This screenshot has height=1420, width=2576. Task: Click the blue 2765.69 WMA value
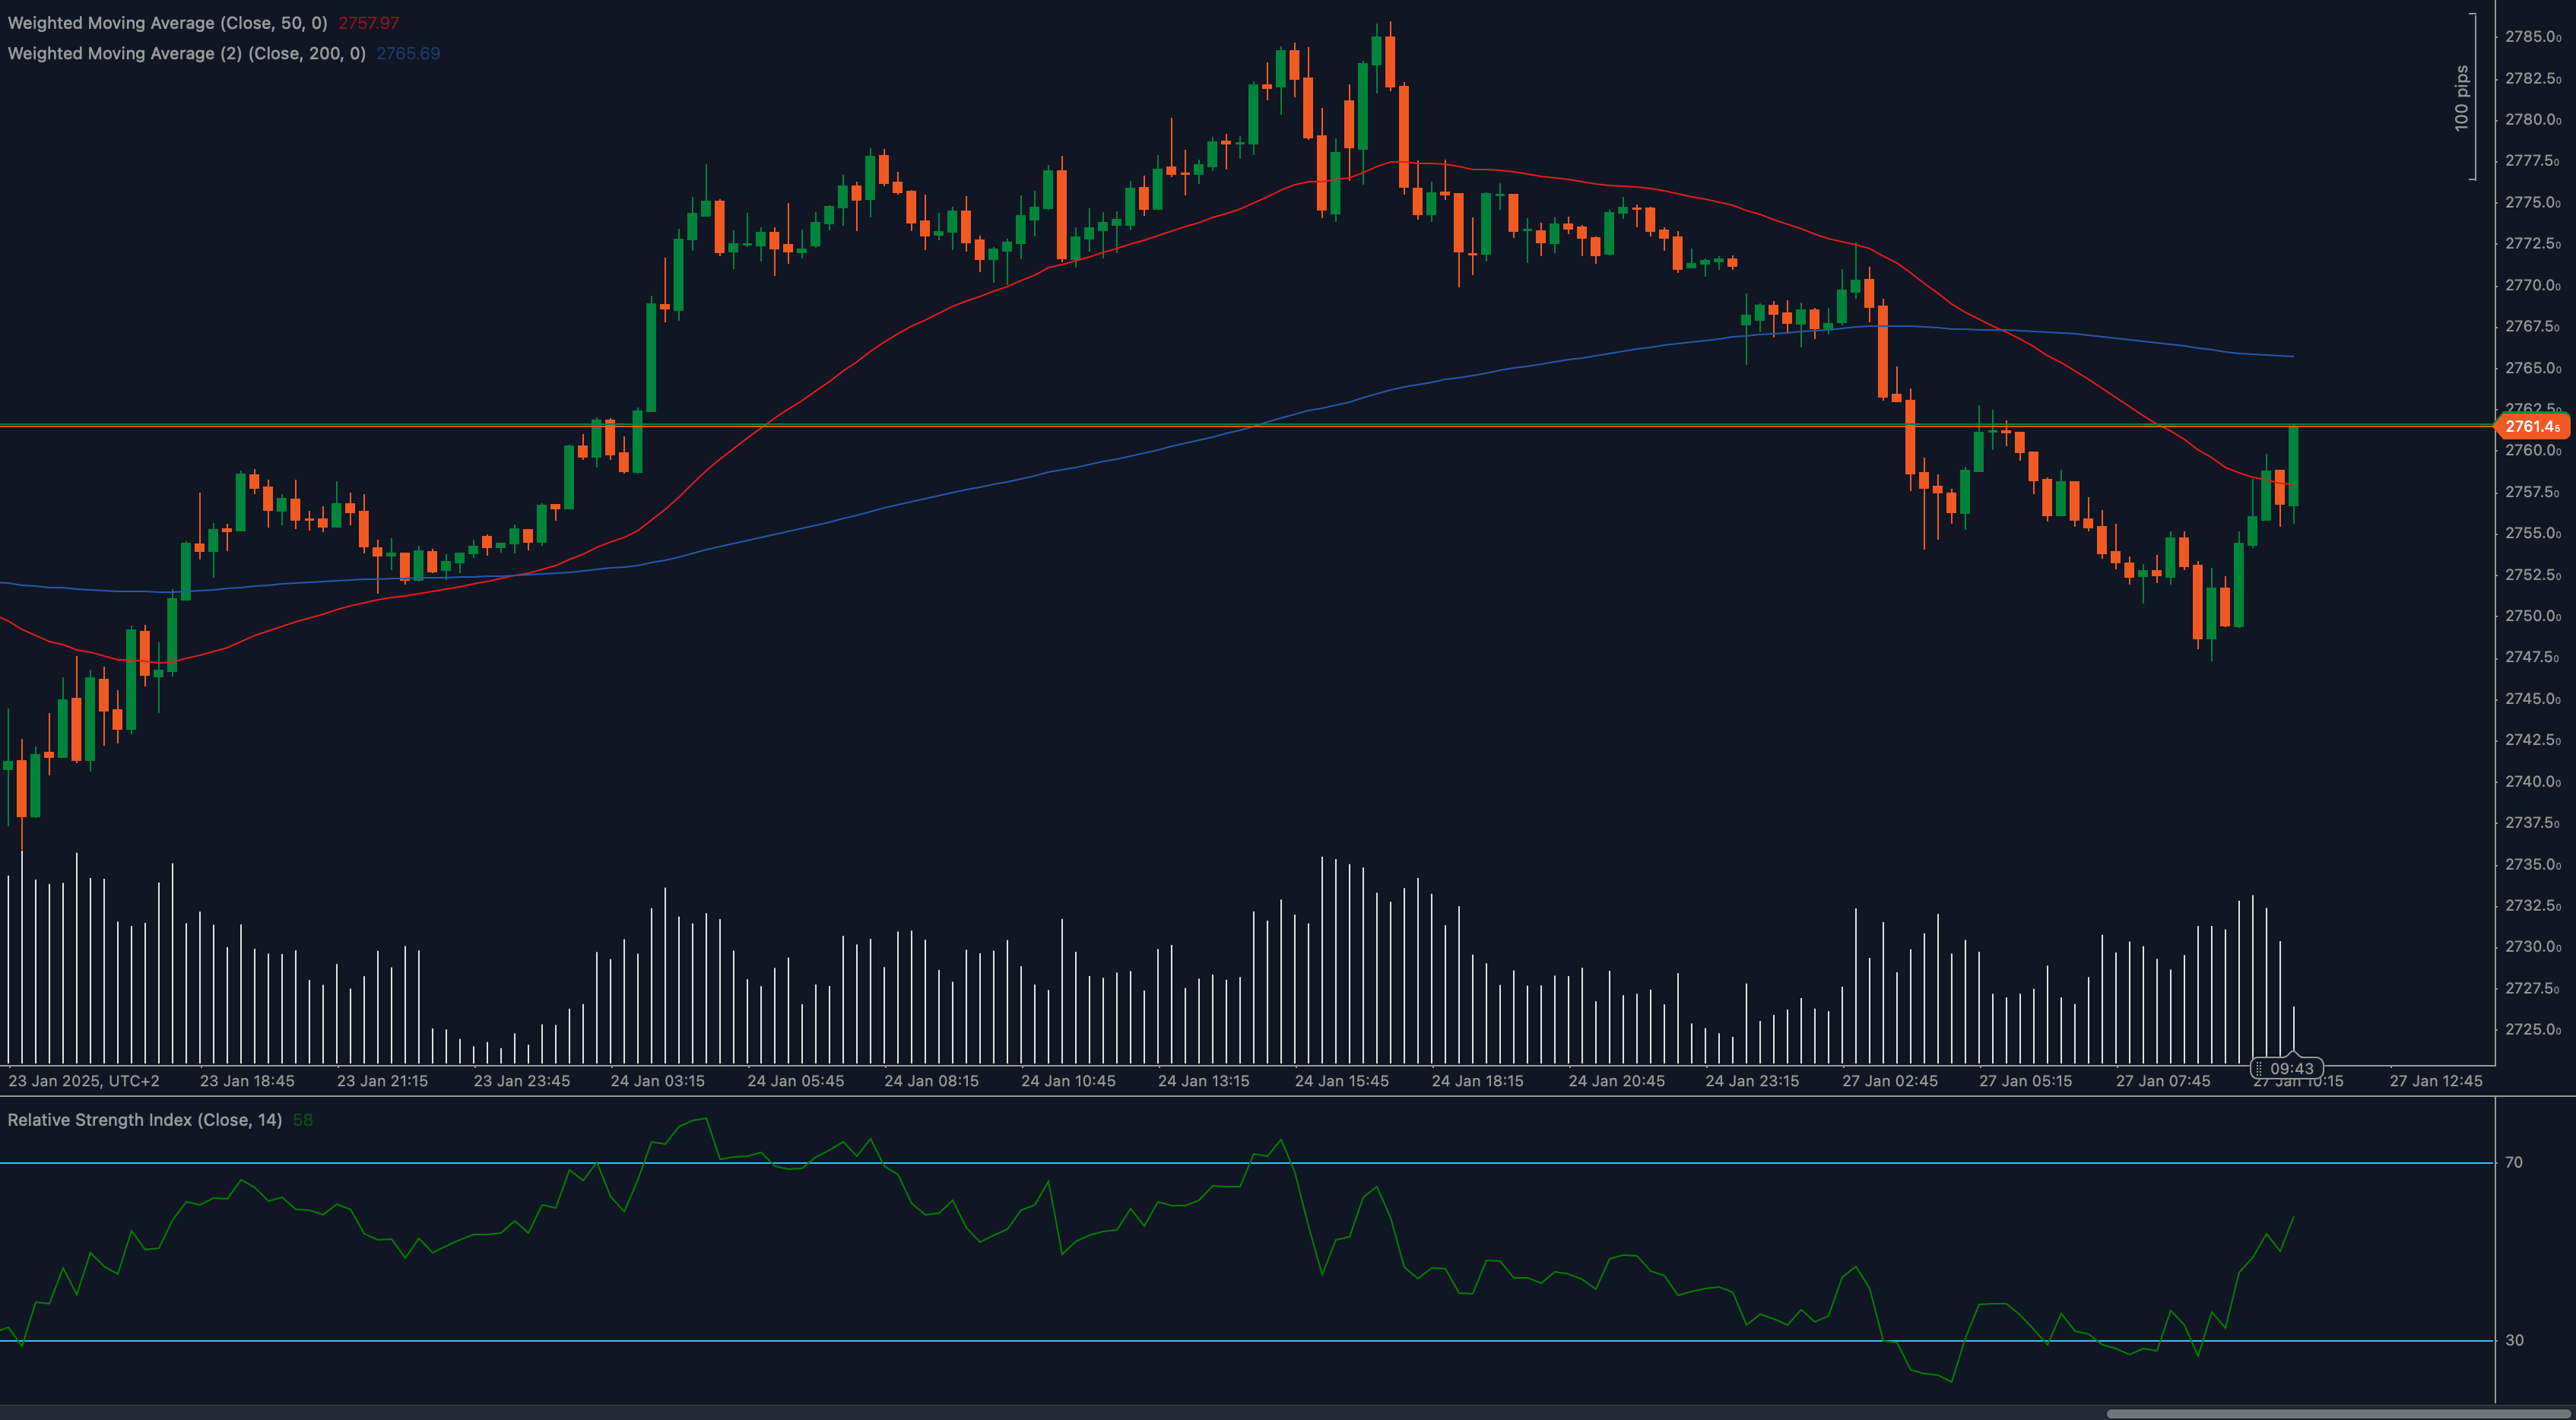tap(408, 54)
